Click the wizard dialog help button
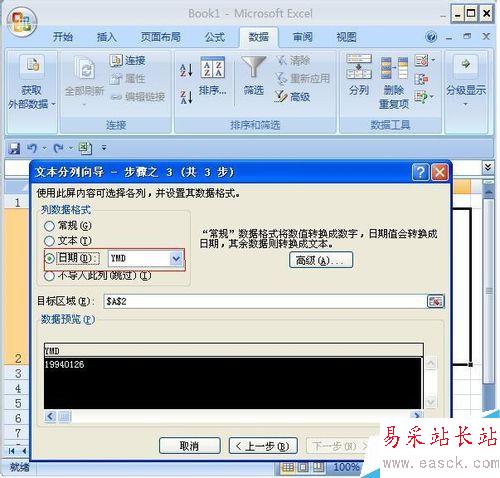 pos(420,172)
